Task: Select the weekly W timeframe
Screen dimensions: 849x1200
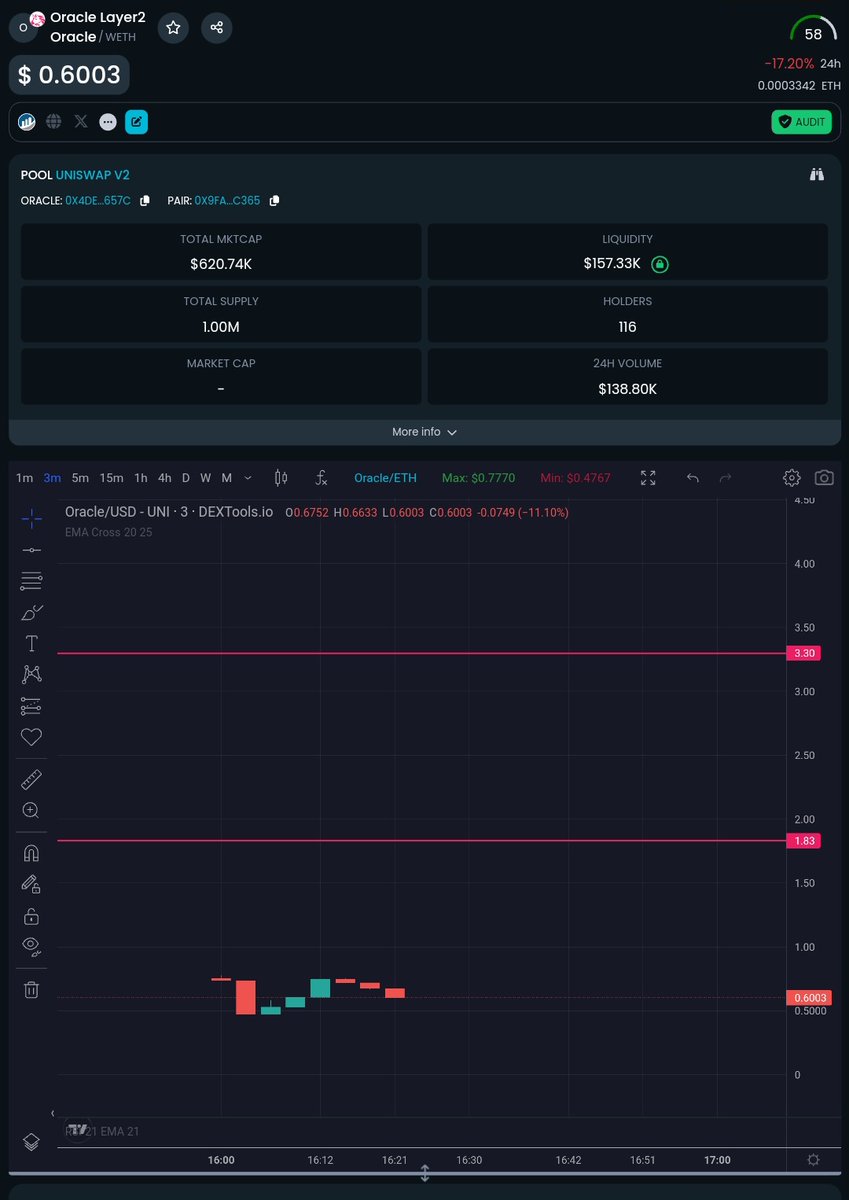Action: click(206, 478)
